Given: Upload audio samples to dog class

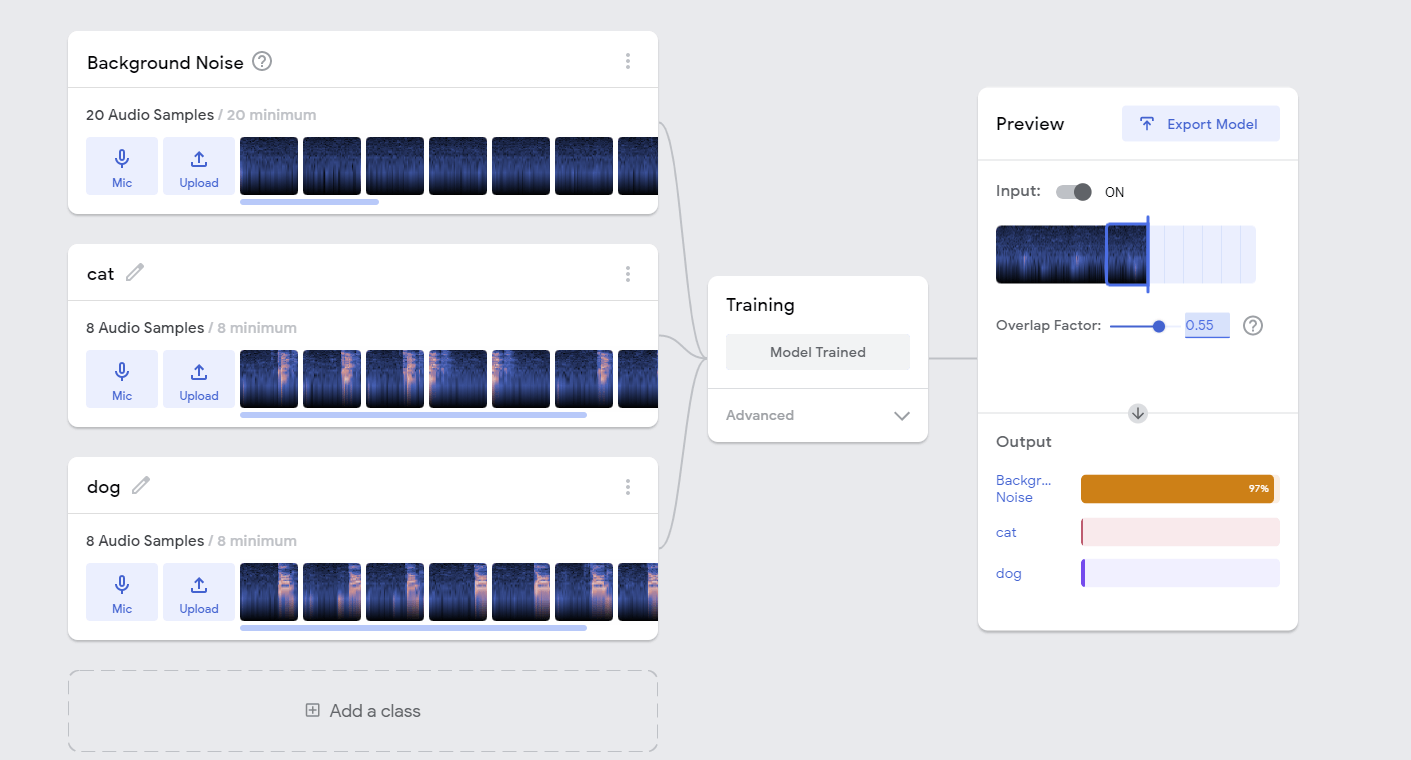Looking at the screenshot, I should [199, 592].
